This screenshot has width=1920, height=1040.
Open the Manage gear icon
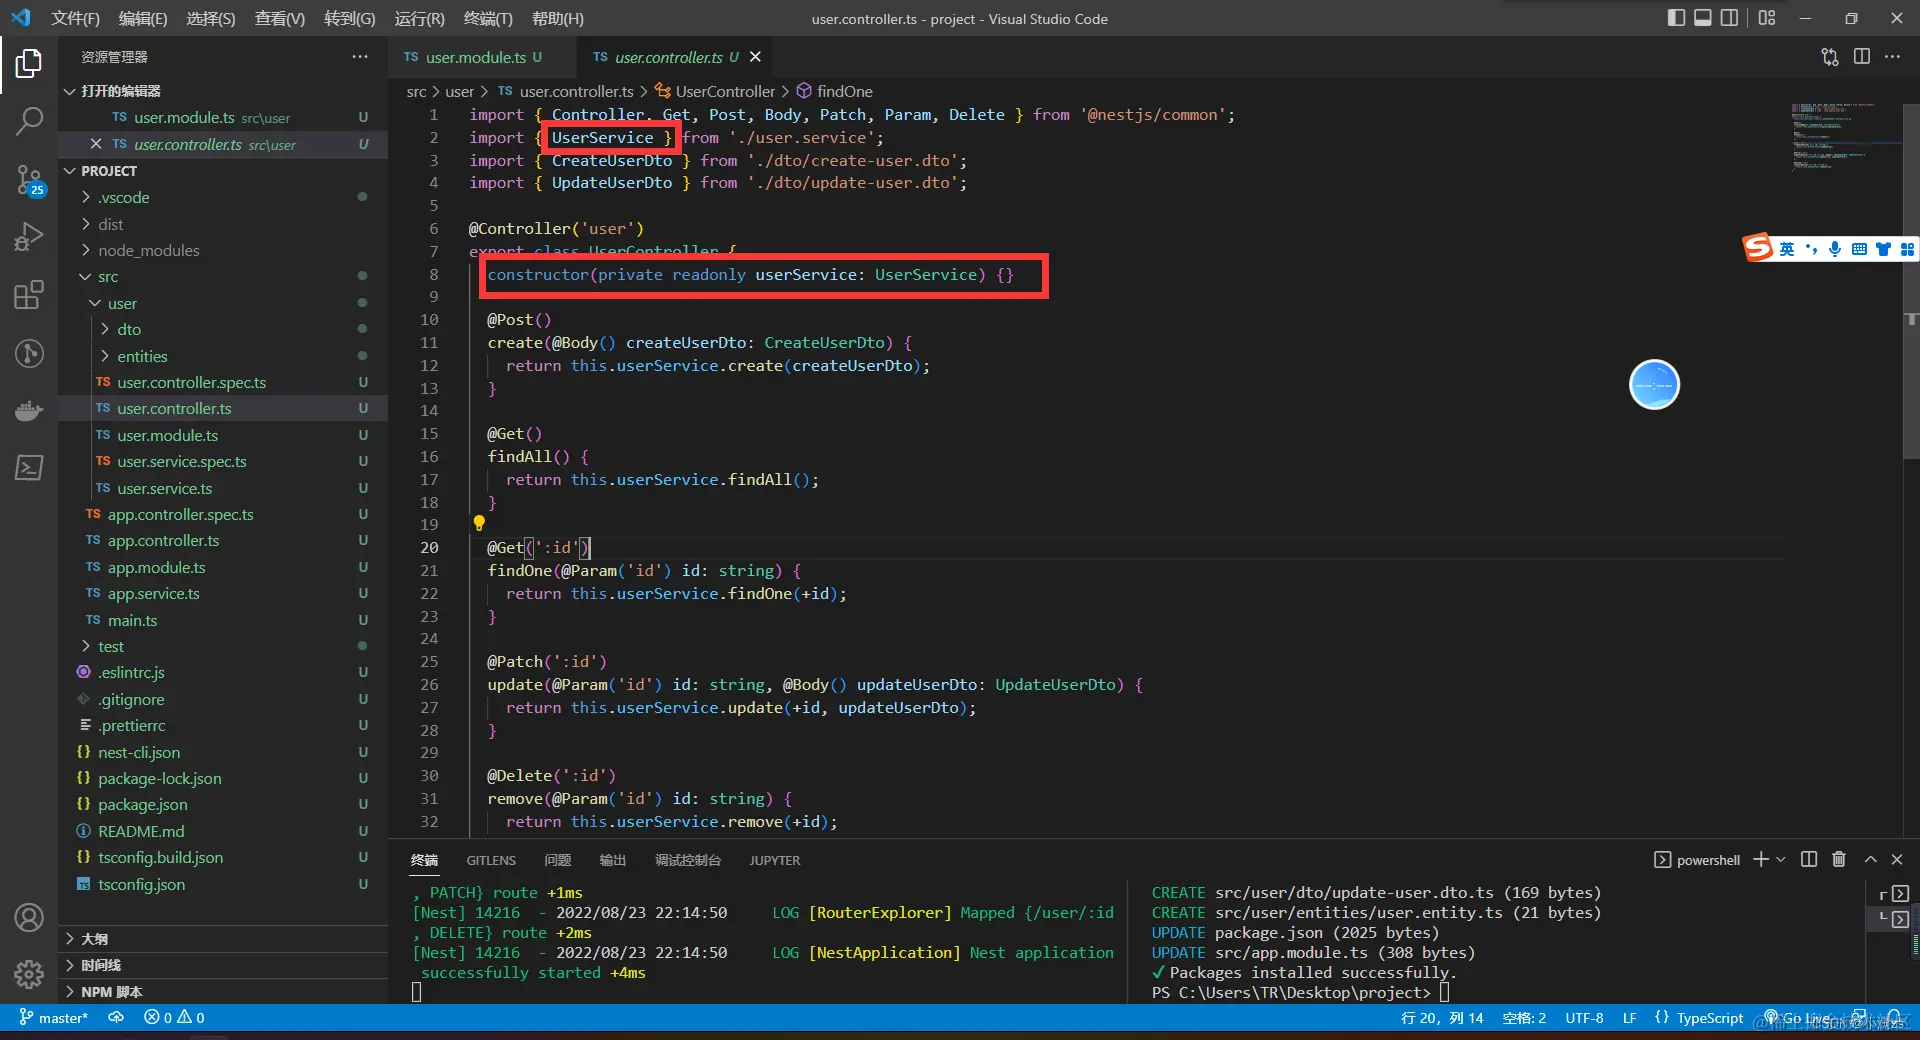pyautogui.click(x=29, y=973)
